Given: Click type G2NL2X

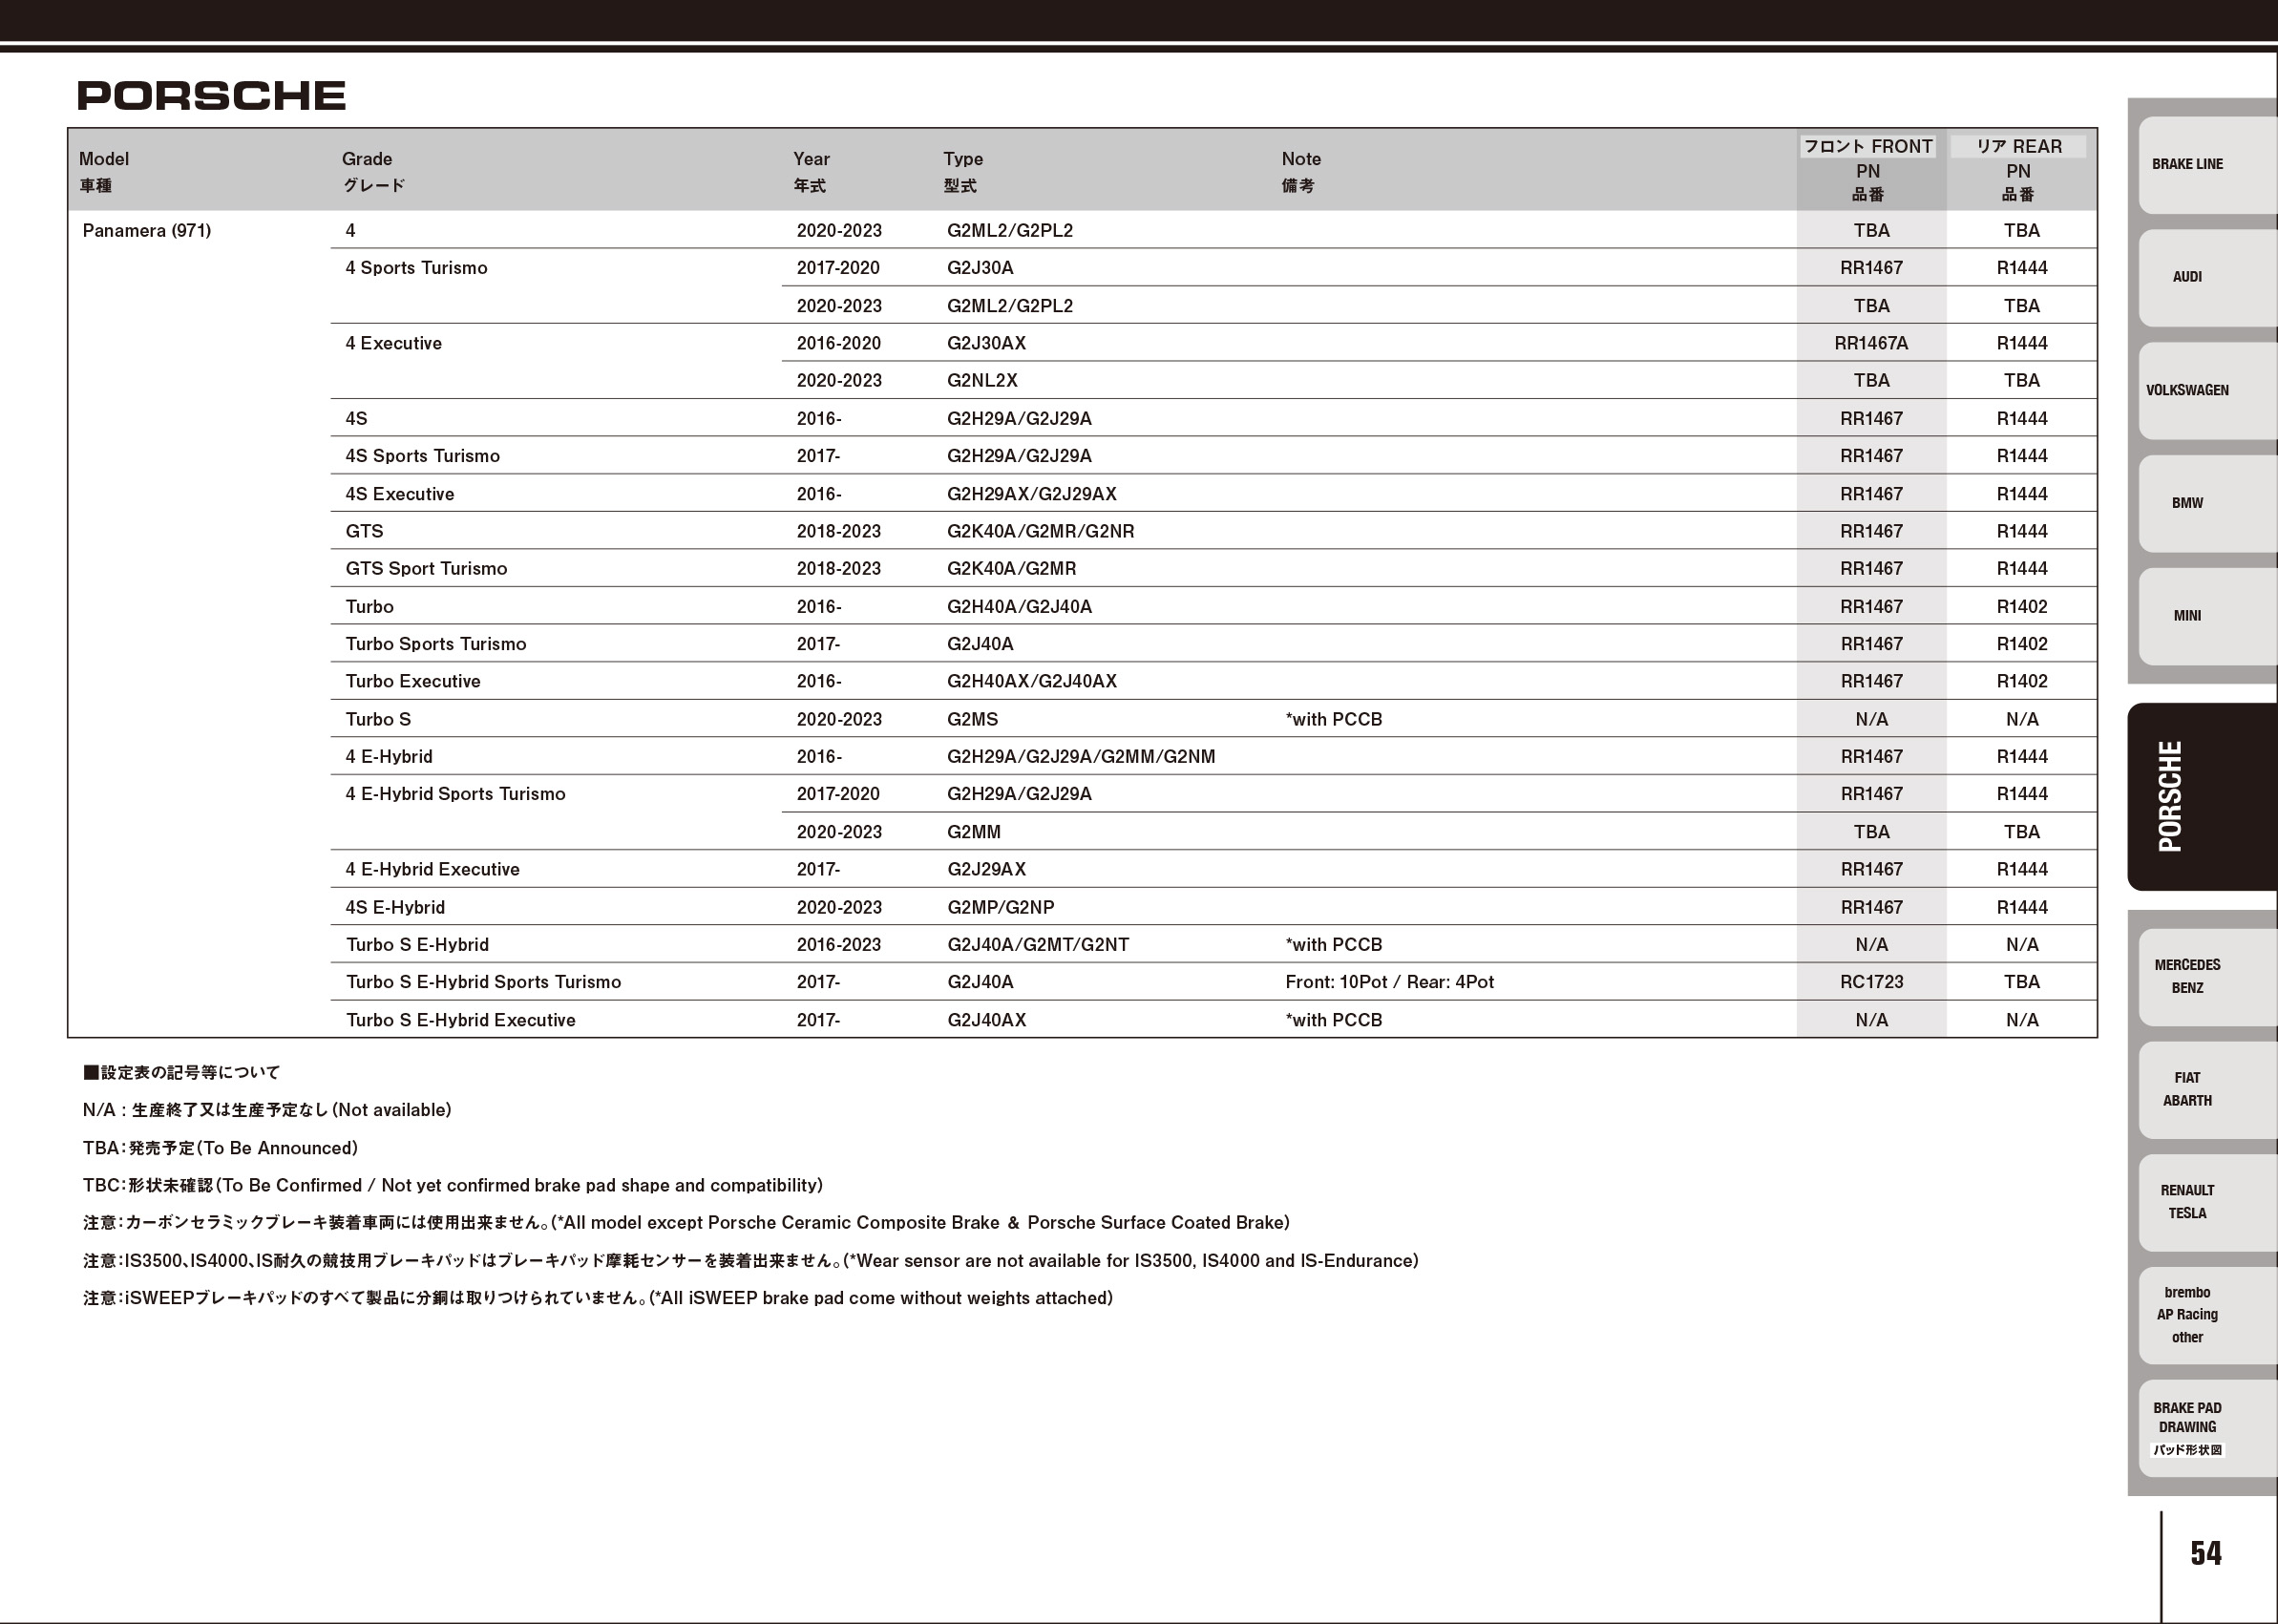Looking at the screenshot, I should pyautogui.click(x=982, y=381).
